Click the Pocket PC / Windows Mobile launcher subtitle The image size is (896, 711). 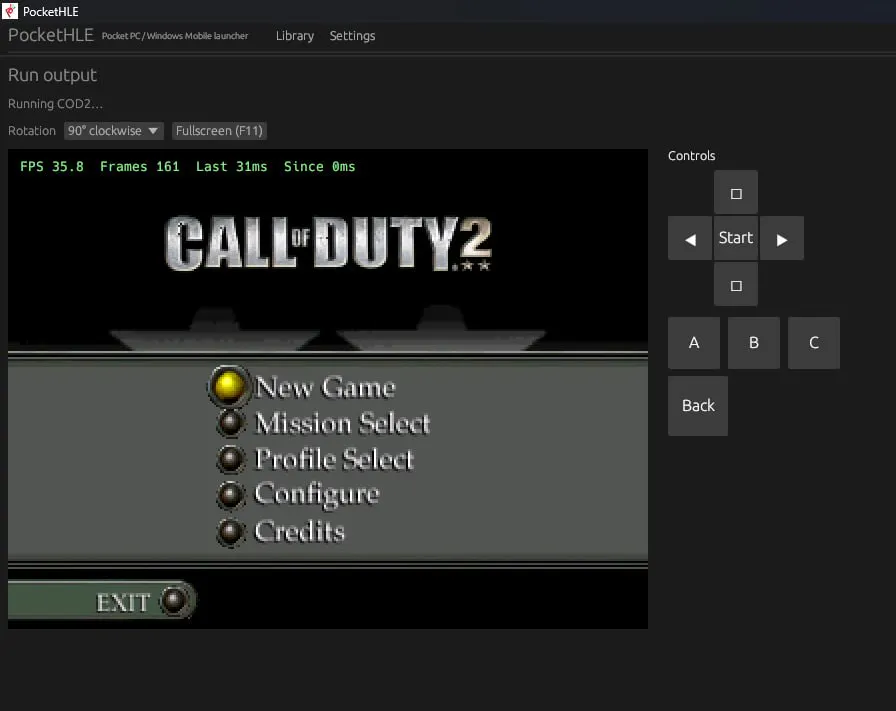tap(175, 36)
